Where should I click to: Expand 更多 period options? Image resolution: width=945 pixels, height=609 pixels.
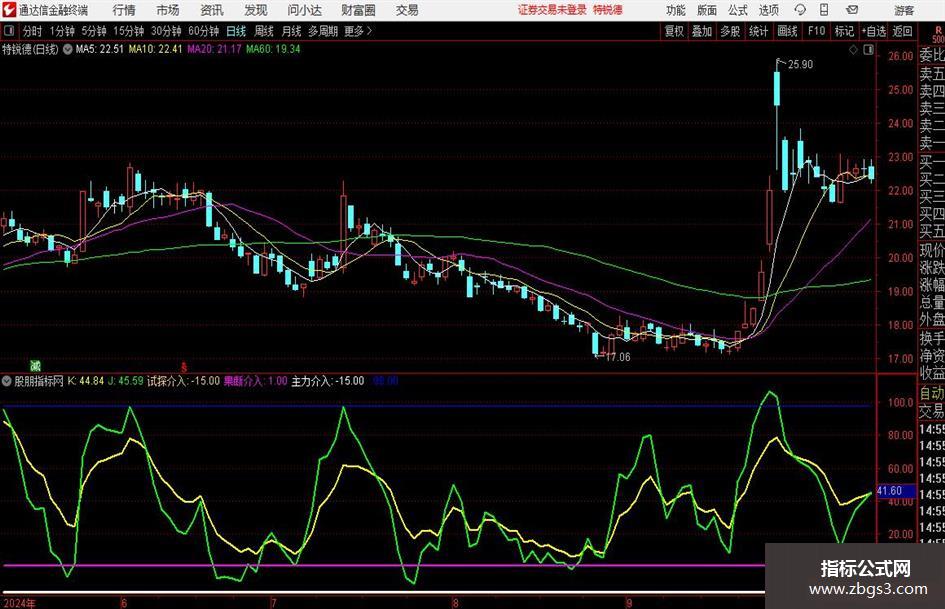358,31
